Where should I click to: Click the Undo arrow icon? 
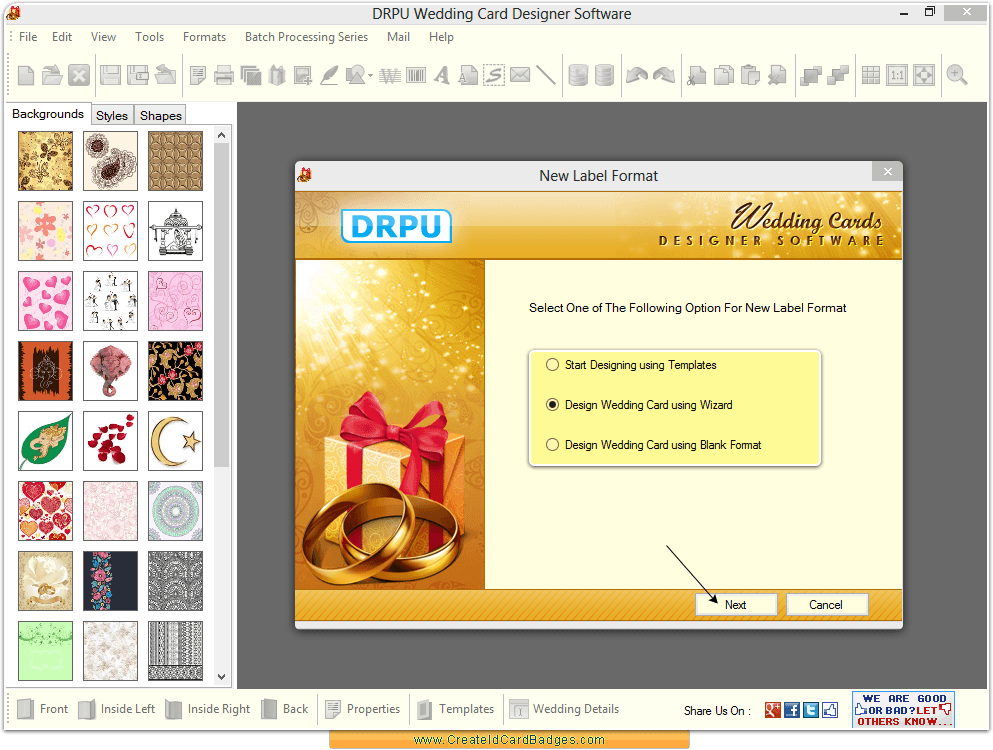(636, 75)
